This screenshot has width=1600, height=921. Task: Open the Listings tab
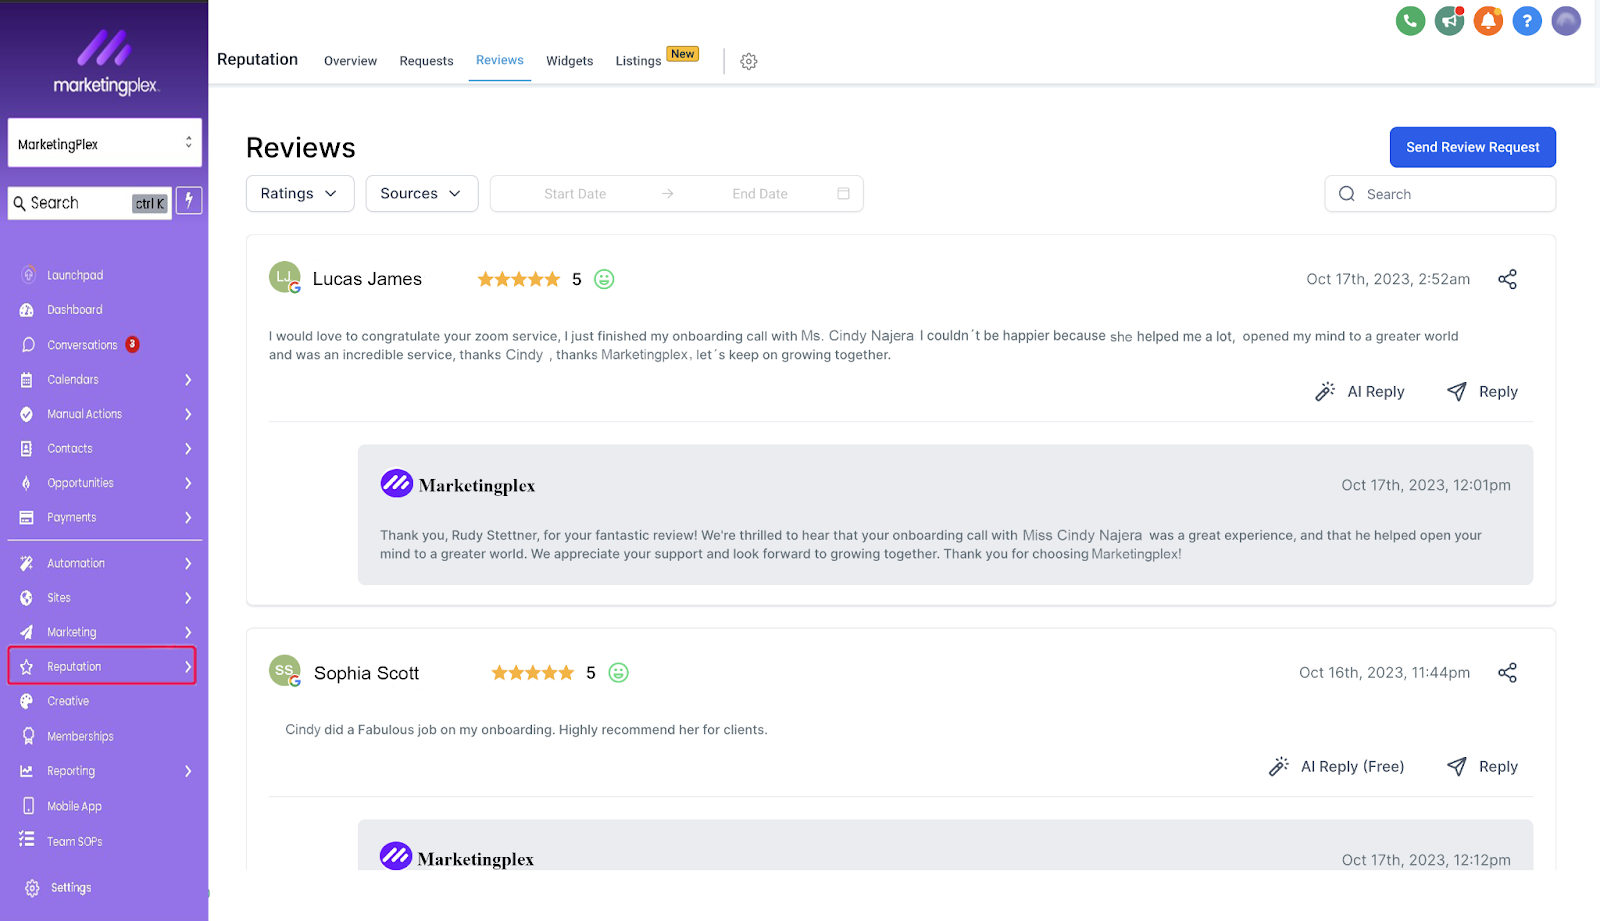pyautogui.click(x=638, y=61)
